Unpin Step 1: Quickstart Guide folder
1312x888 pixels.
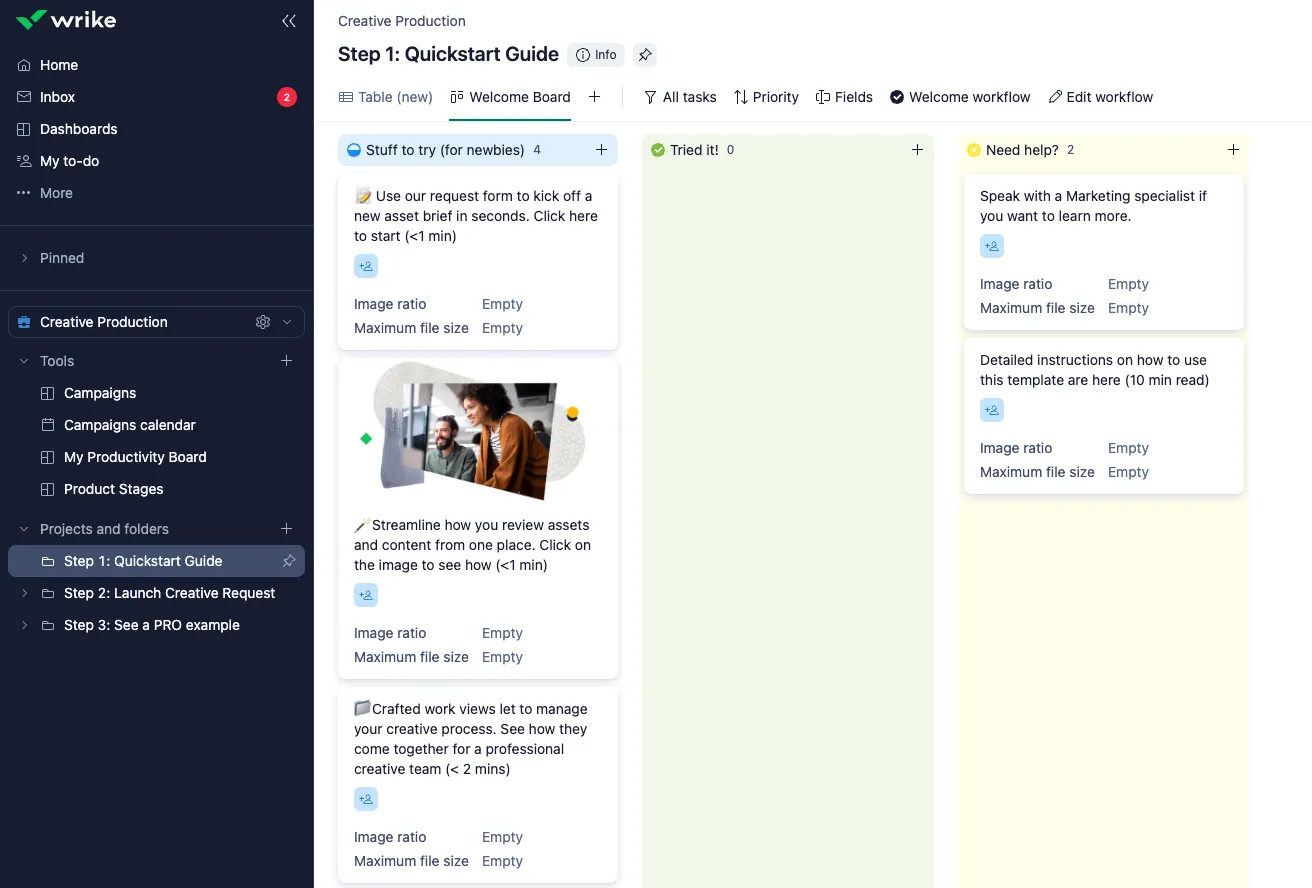289,561
